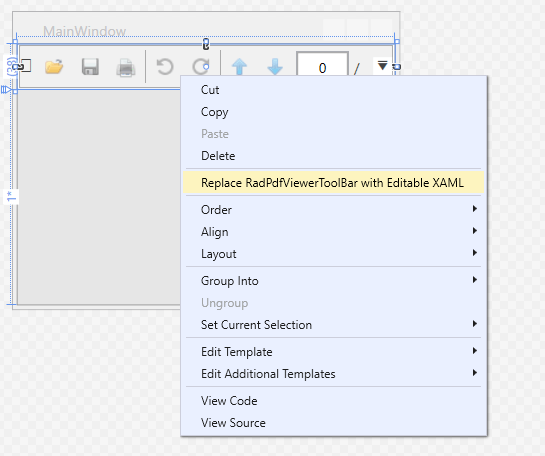This screenshot has width=545, height=456.
Task: Click the redo arrow icon
Action: pyautogui.click(x=201, y=67)
